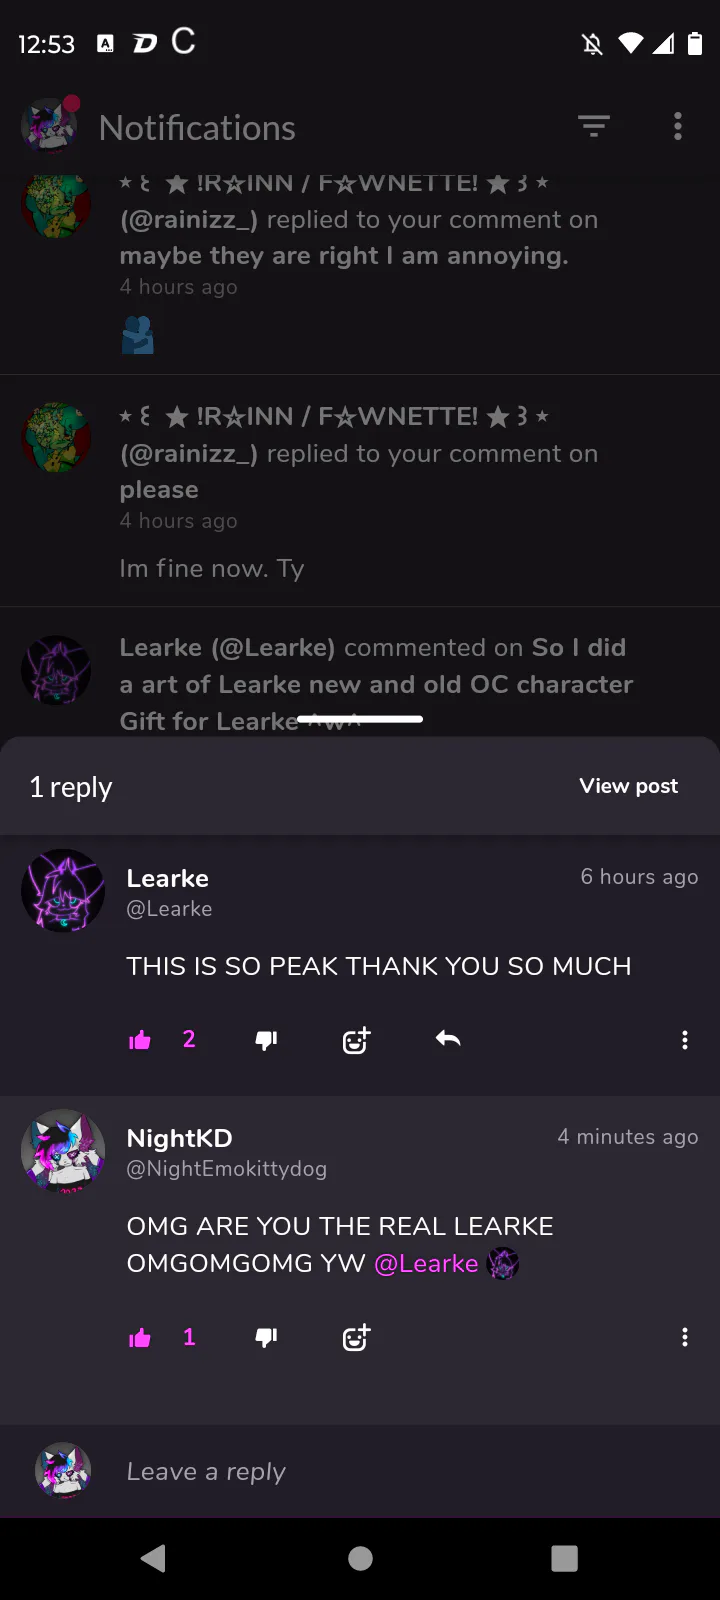Dislike NightKD's reply

[x=266, y=1338]
